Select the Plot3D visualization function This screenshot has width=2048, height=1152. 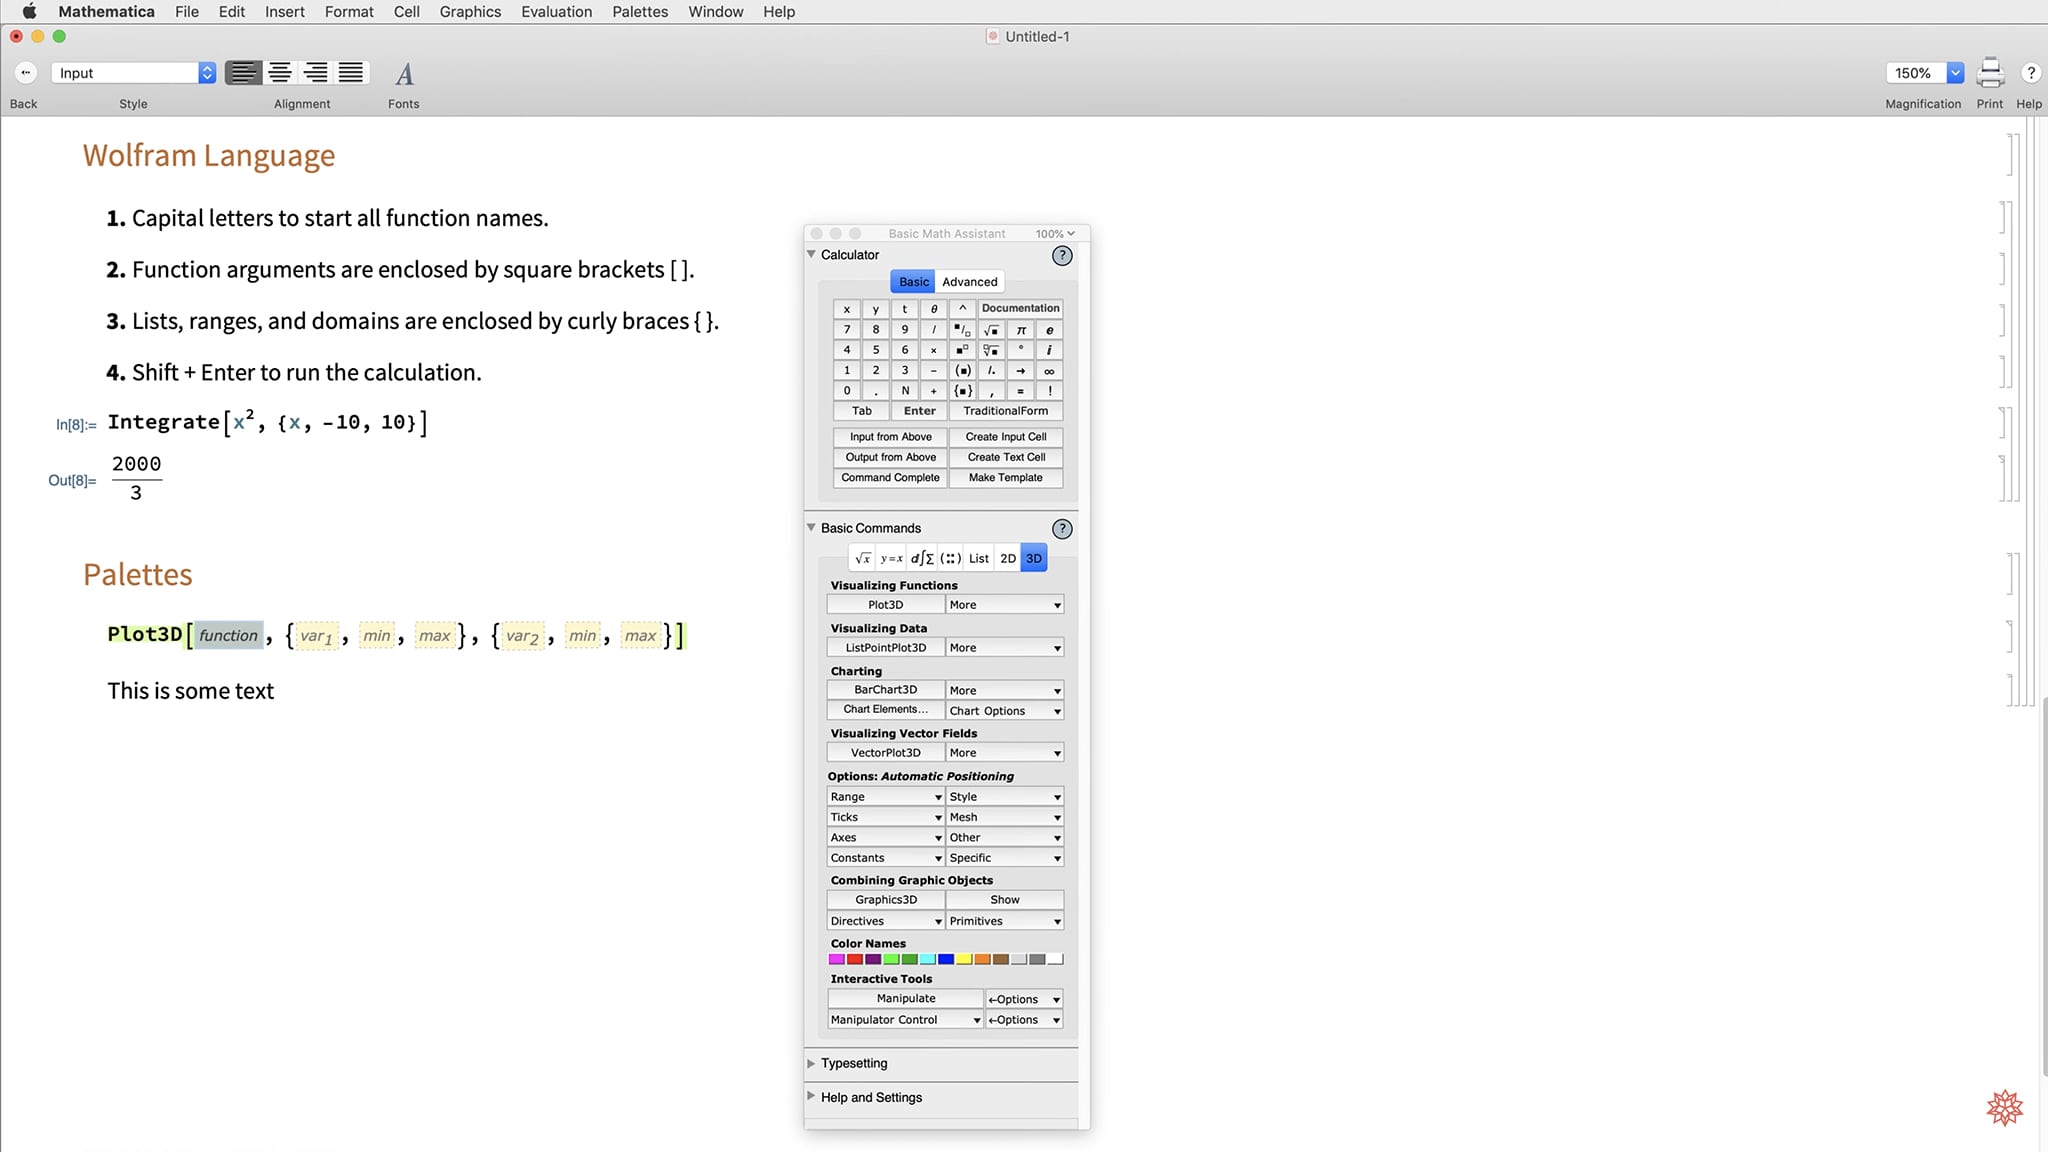885,603
